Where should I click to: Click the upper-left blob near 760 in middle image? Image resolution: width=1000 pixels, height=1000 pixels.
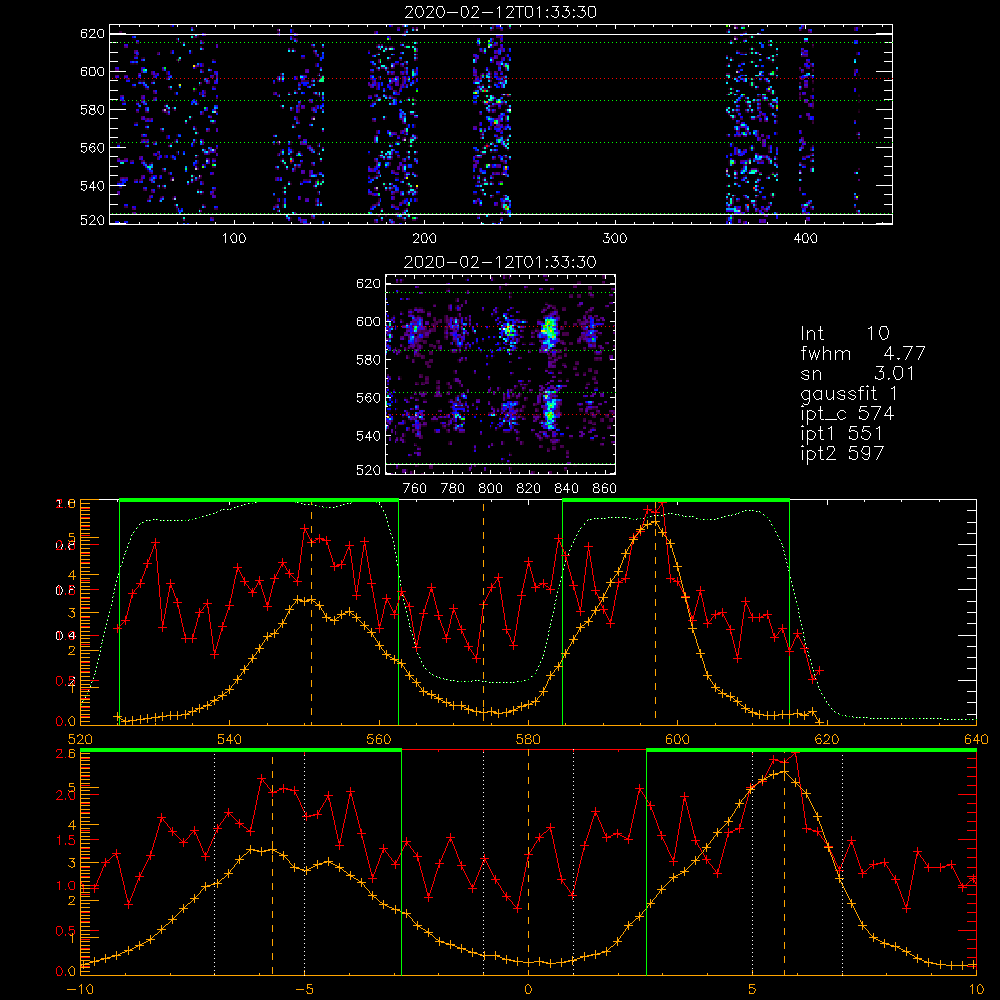[x=415, y=330]
